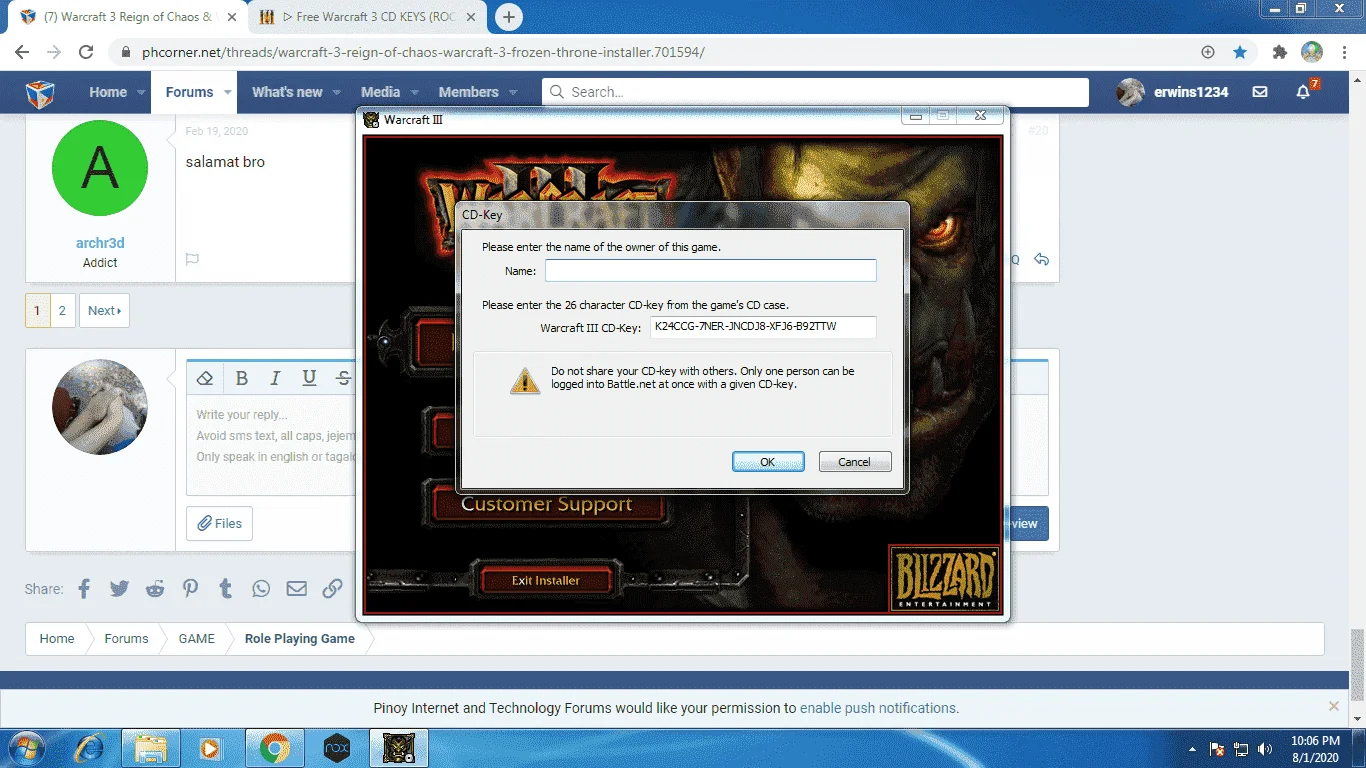This screenshot has width=1366, height=768.
Task: Click the browser back arrow
Action: point(22,52)
